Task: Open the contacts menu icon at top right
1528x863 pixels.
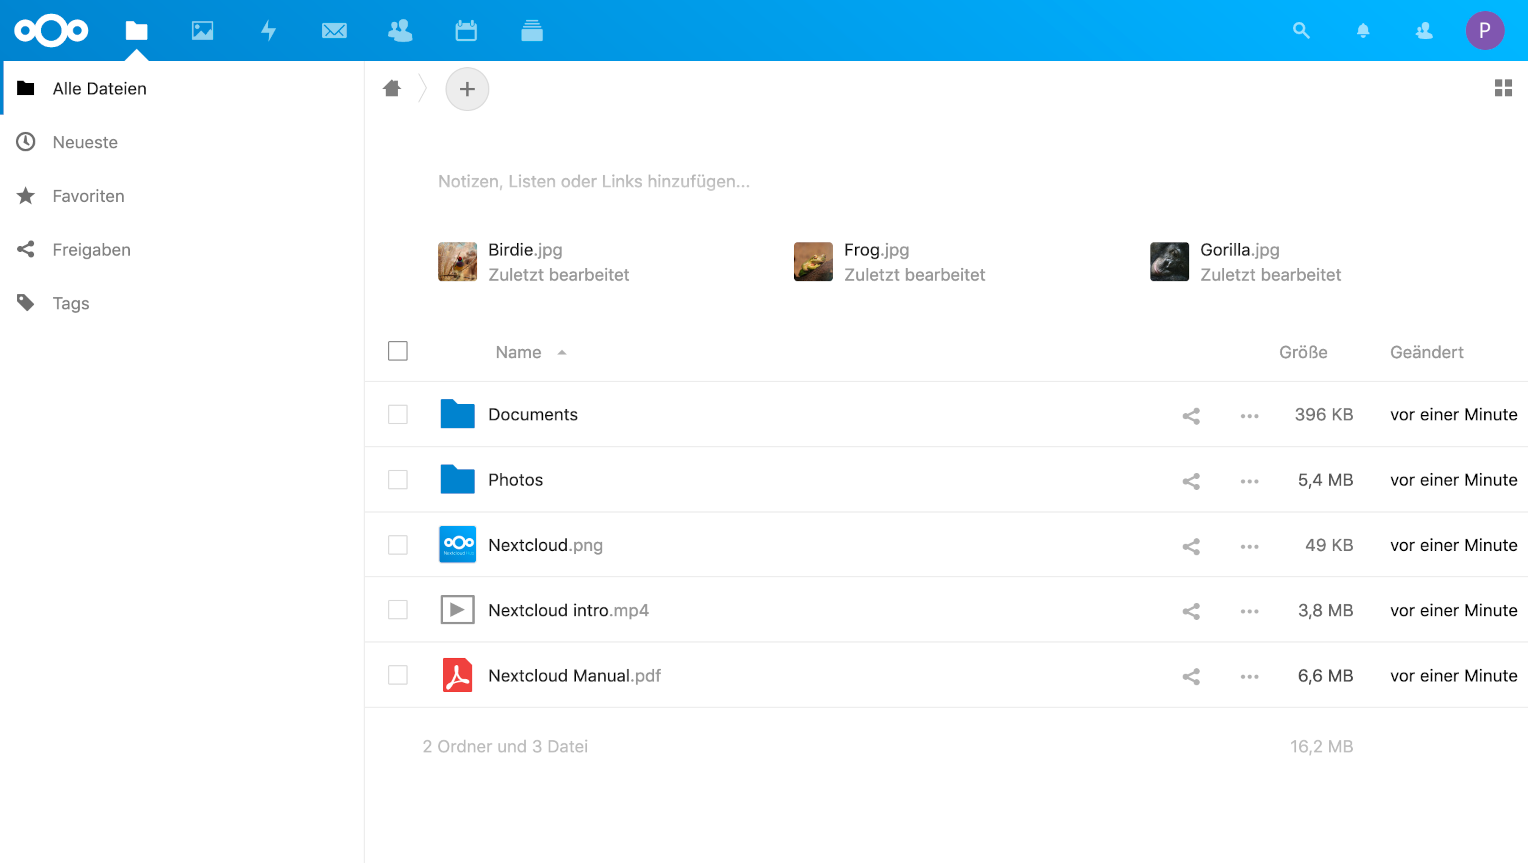Action: coord(1424,31)
